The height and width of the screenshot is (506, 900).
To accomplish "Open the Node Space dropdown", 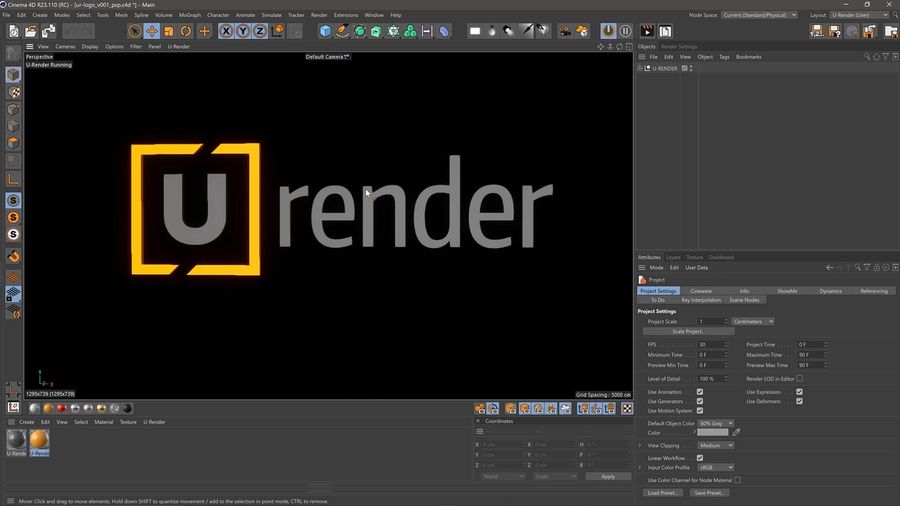I will tap(759, 15).
